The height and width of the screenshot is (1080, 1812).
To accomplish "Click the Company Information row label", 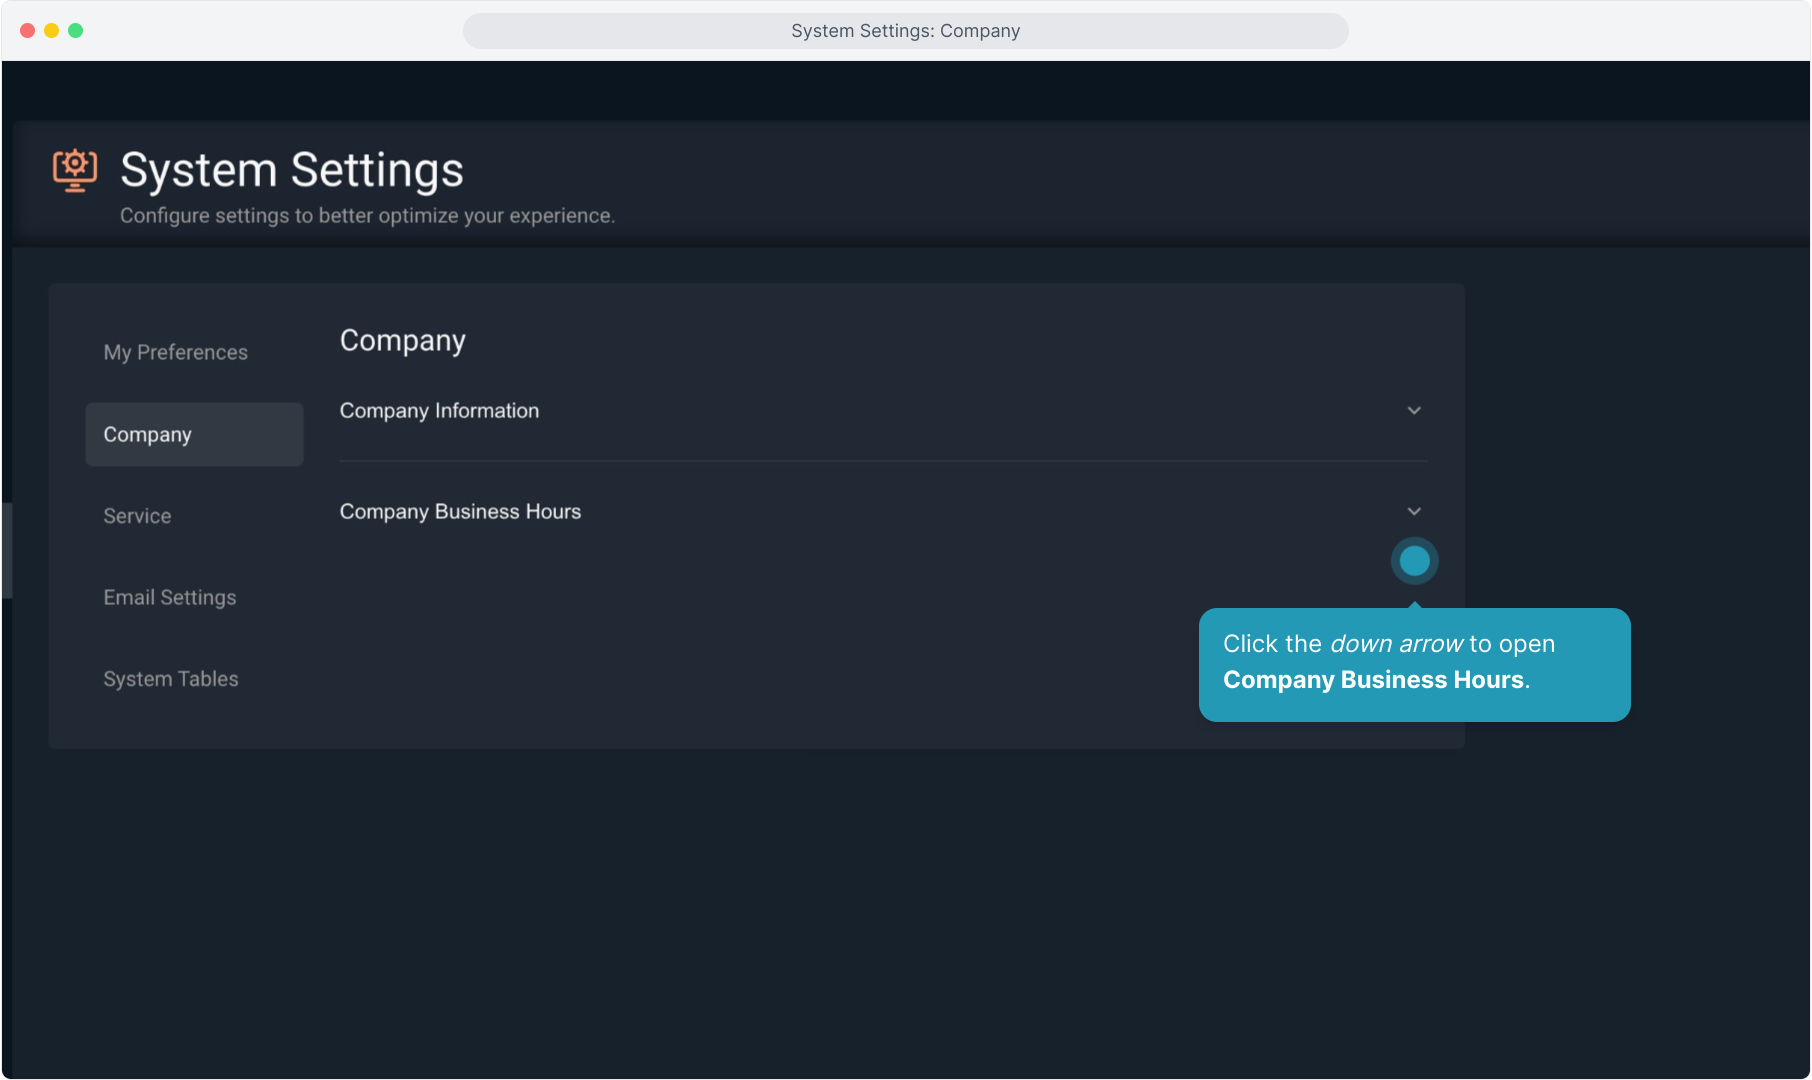I will (x=439, y=411).
